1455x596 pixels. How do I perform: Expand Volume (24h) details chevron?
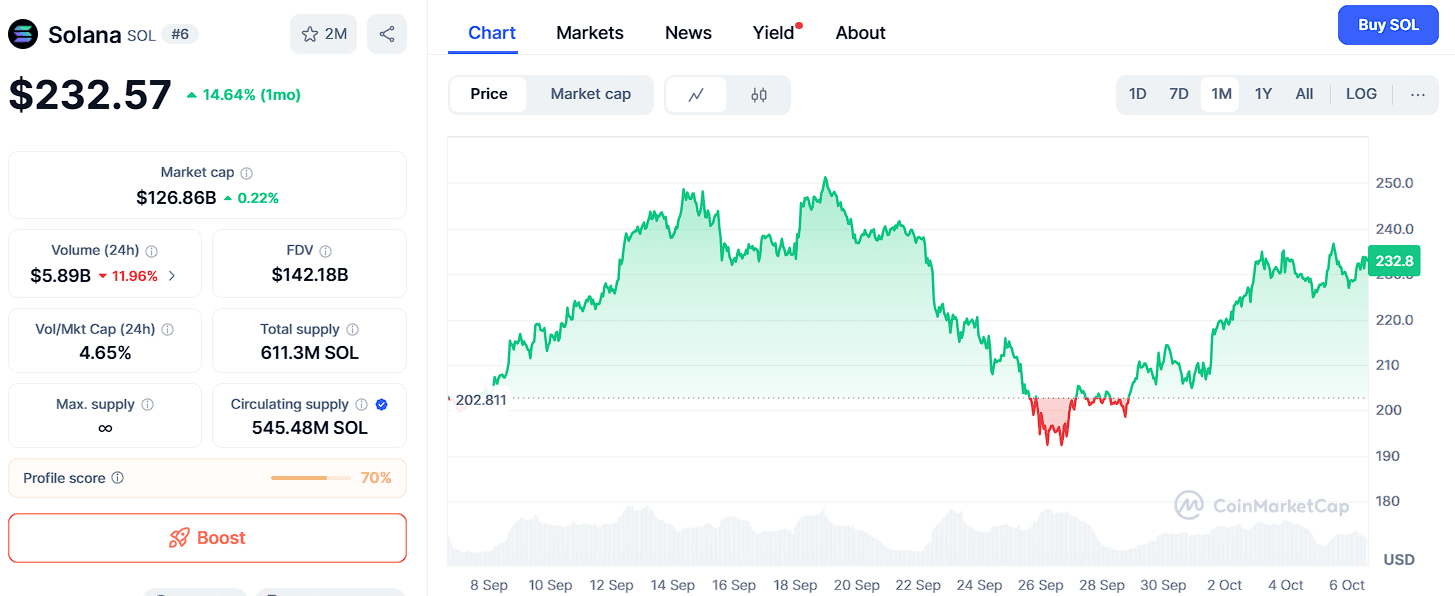[172, 276]
